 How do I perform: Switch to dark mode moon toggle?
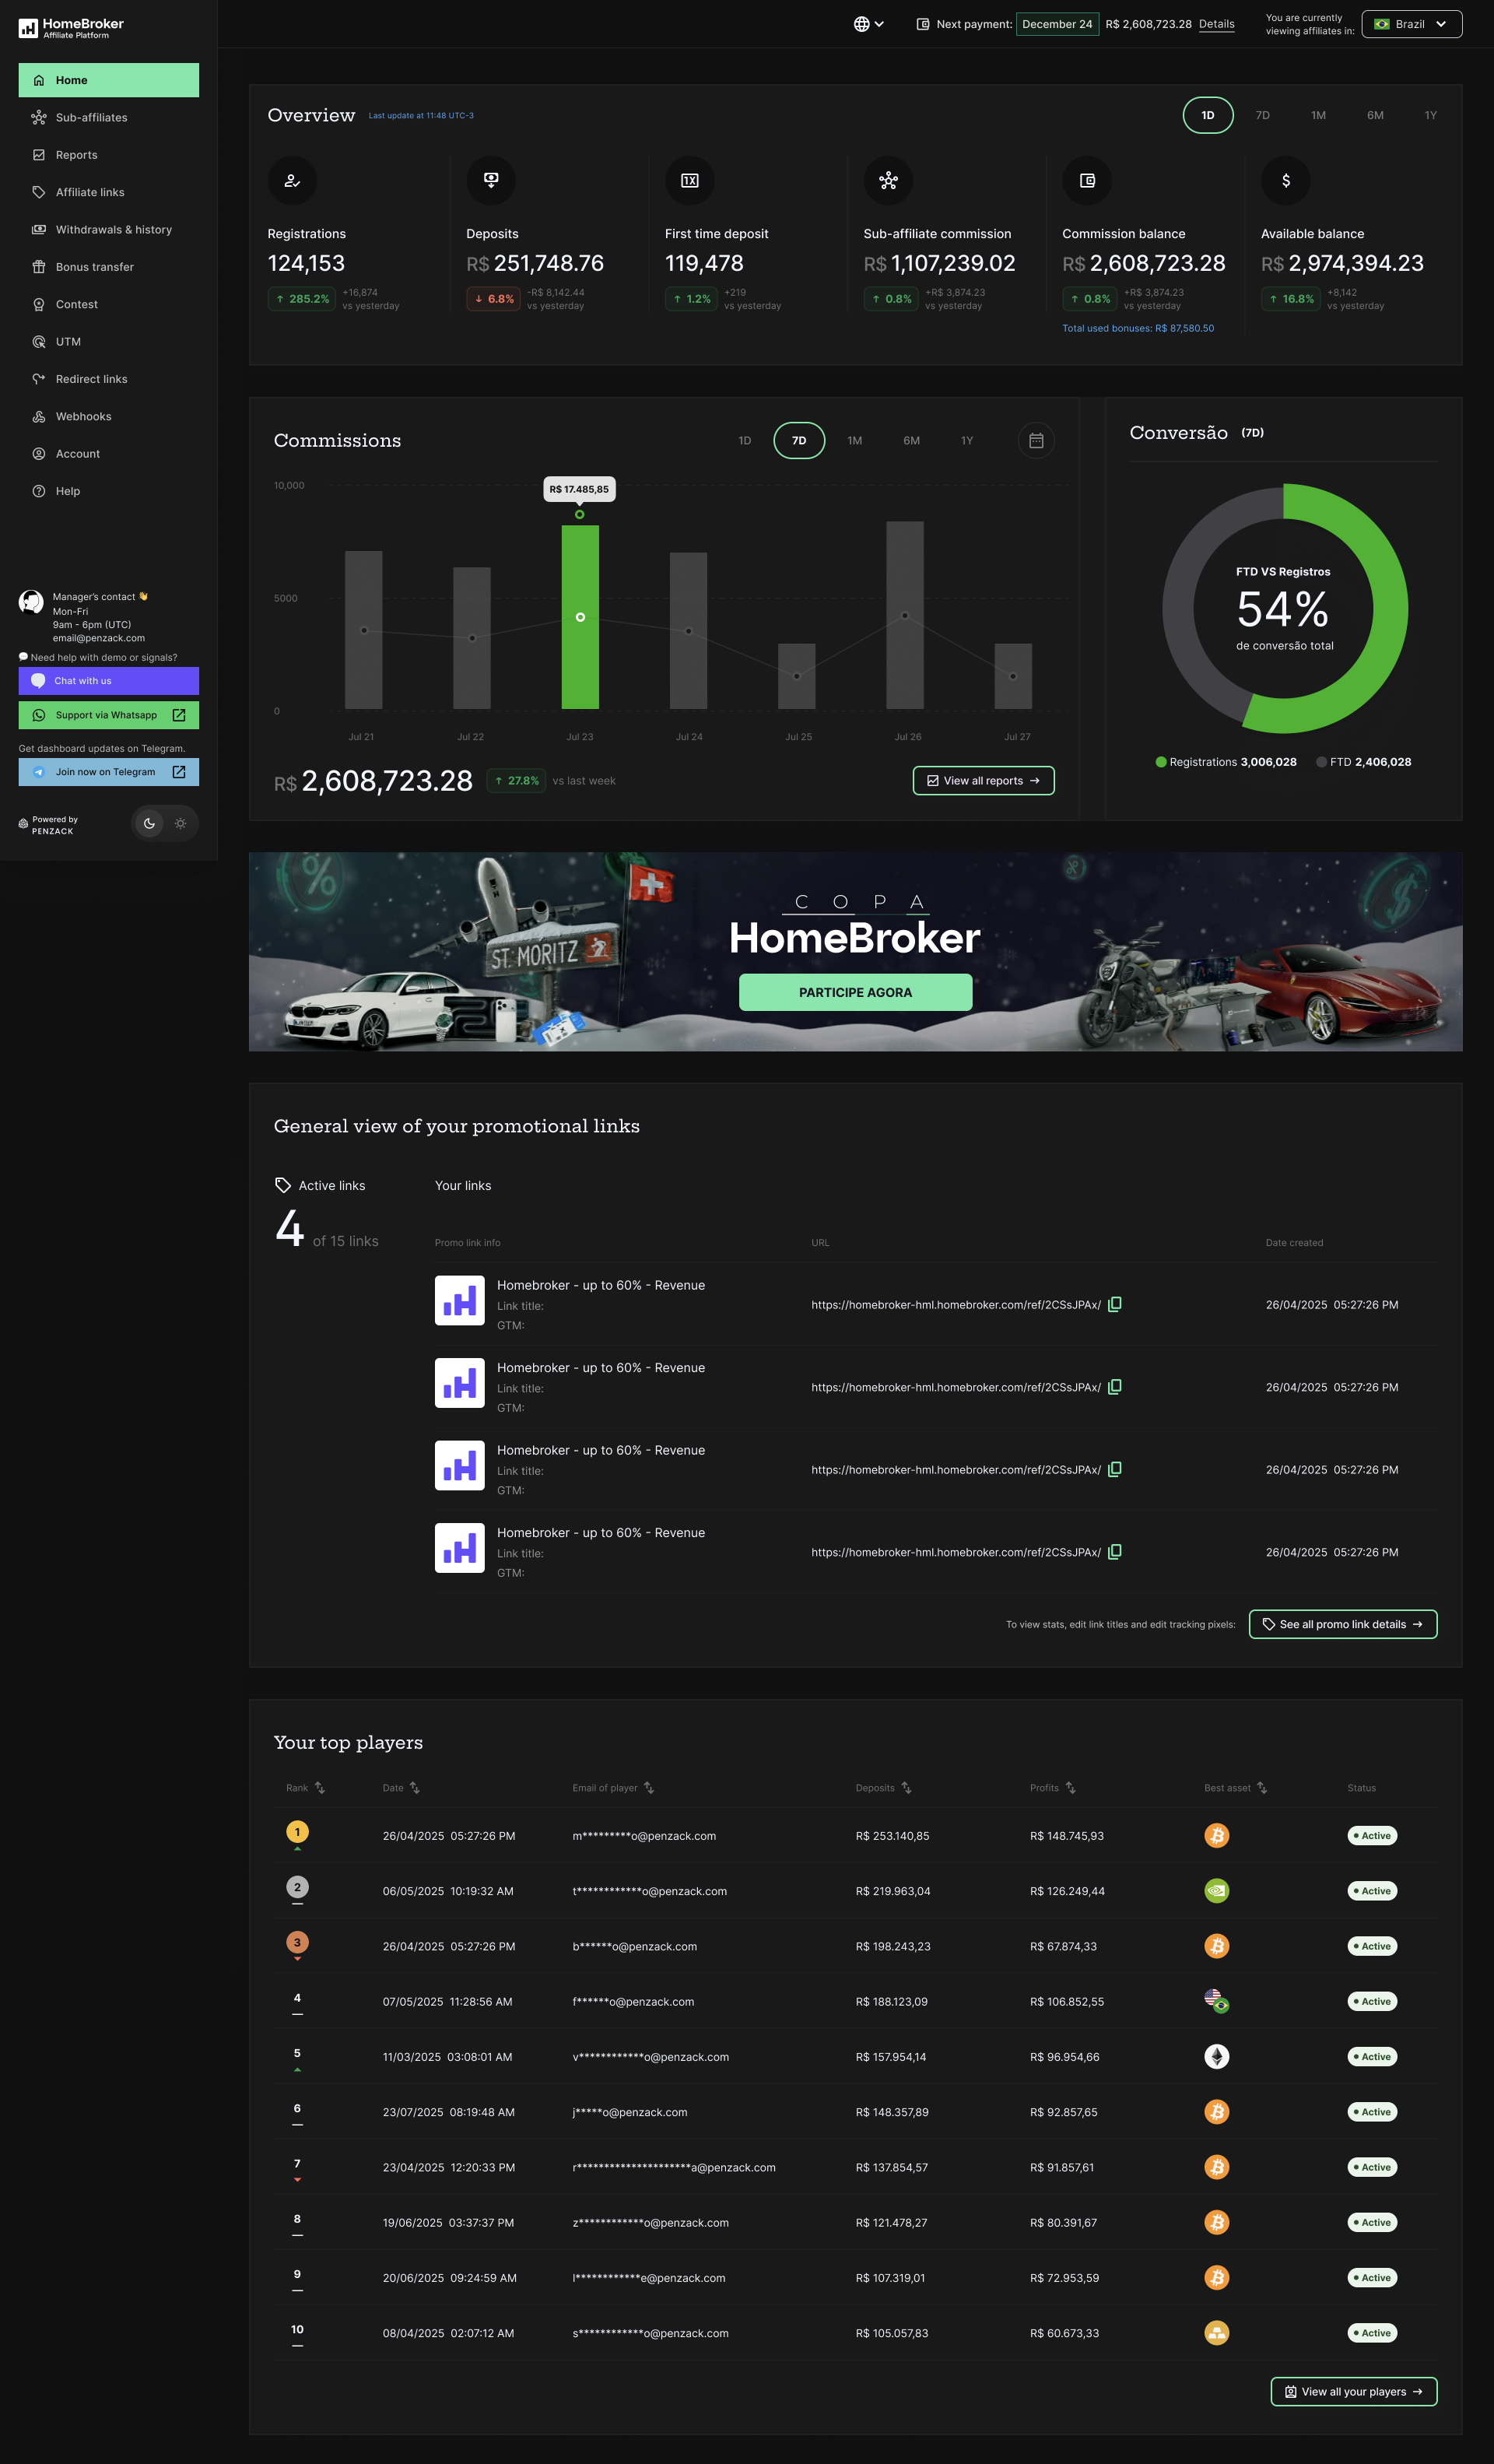[x=149, y=823]
